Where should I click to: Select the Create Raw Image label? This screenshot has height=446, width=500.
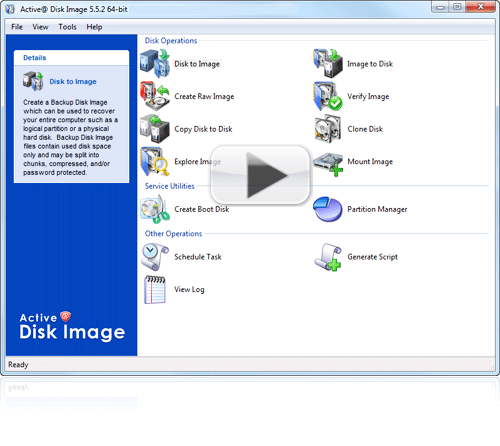point(204,96)
